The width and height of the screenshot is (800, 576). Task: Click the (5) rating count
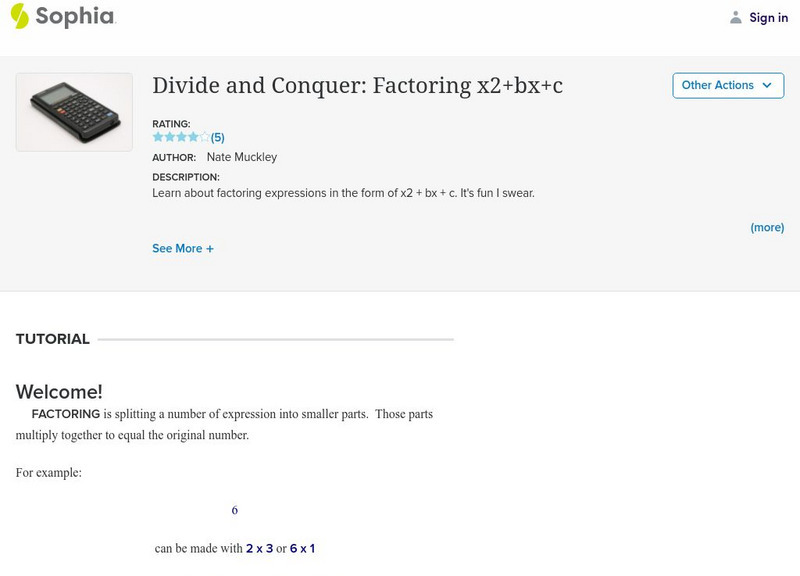218,138
